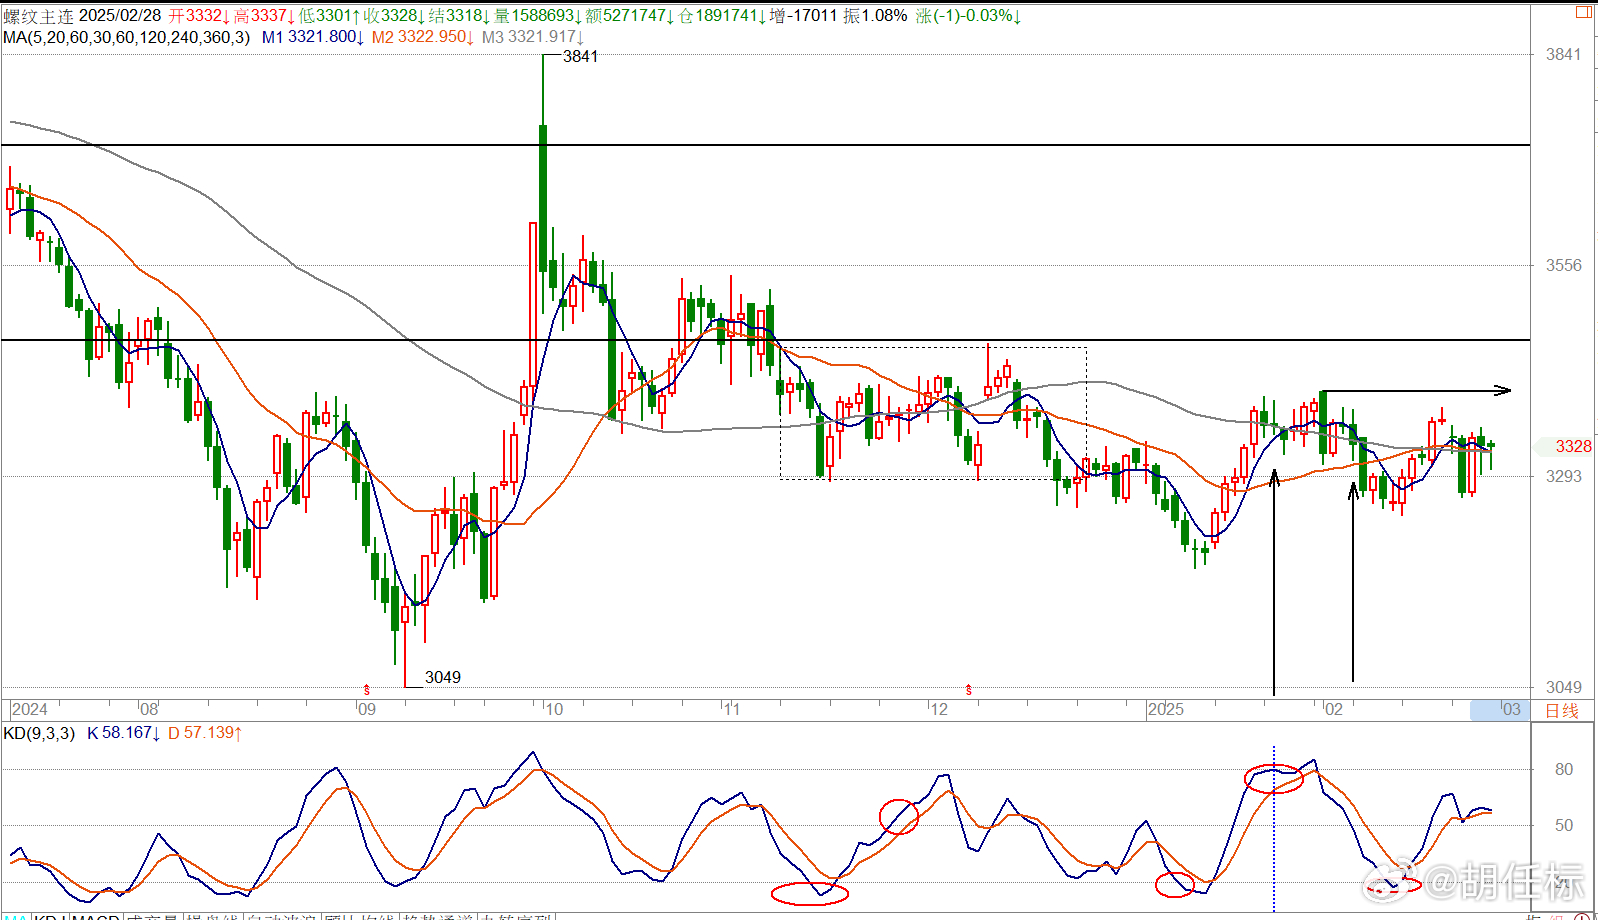This screenshot has height=920, width=1598.
Task: Click the change value 涨(-1)-0.03%
Action: point(968,16)
